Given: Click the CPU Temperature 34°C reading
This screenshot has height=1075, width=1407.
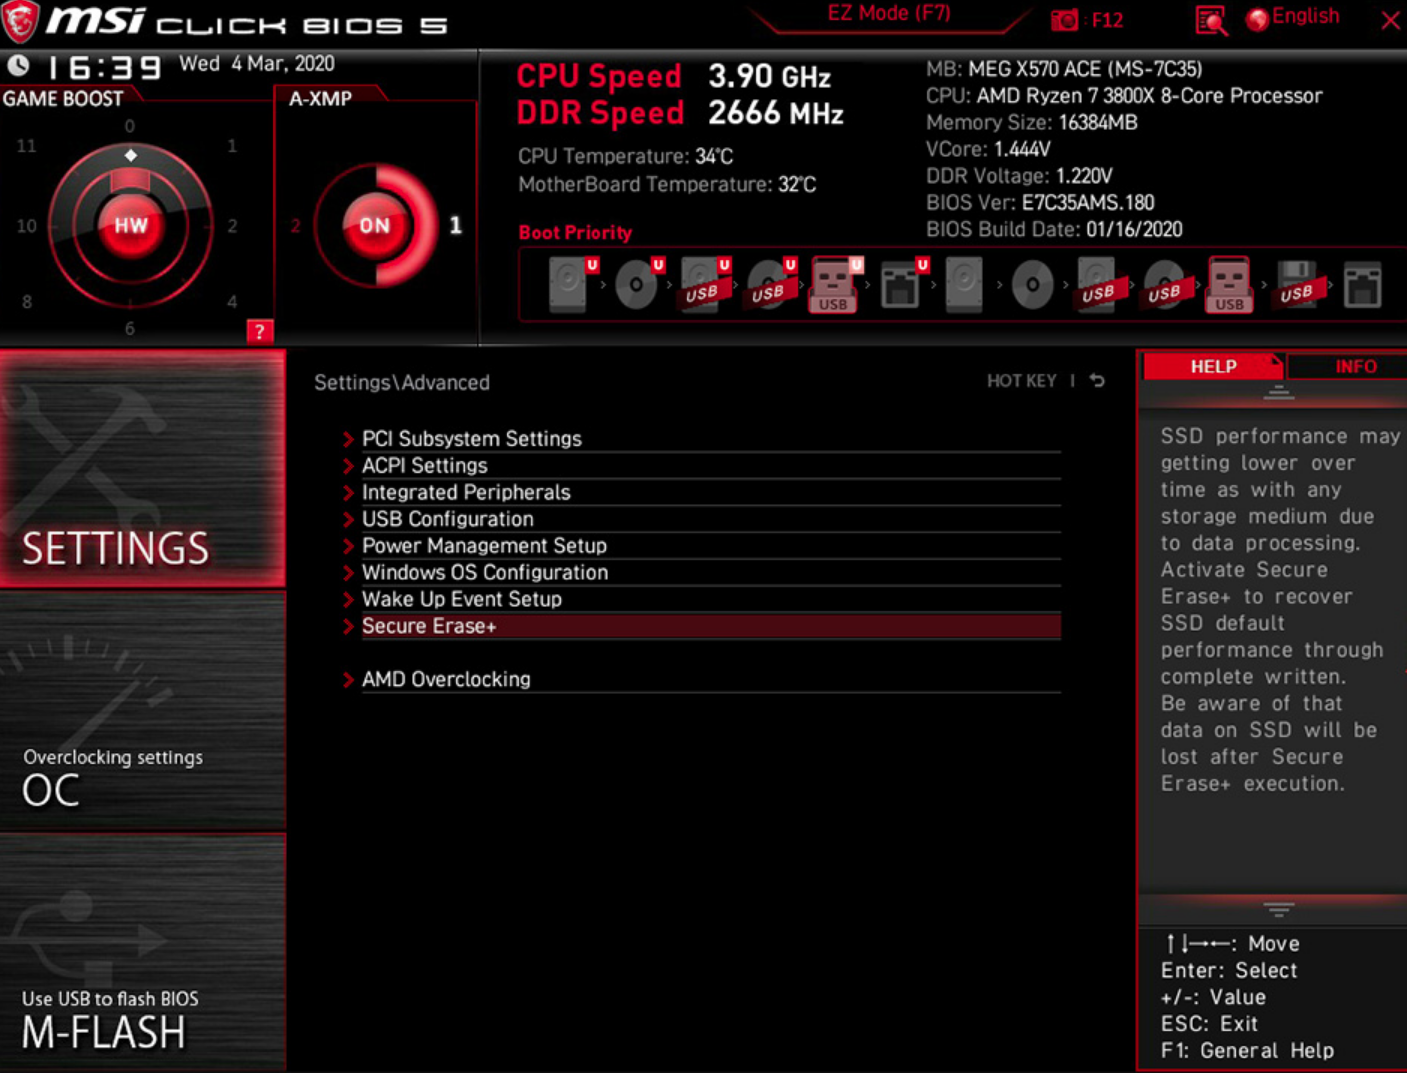Looking at the screenshot, I should (x=625, y=157).
